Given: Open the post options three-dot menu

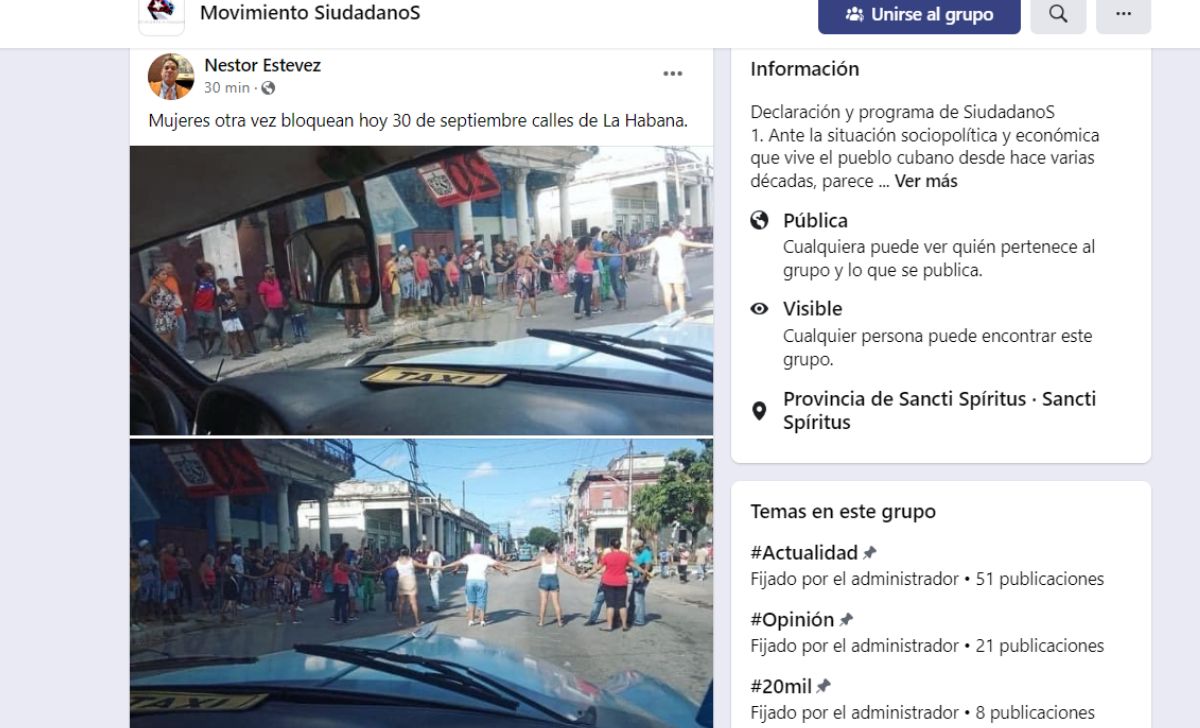Looking at the screenshot, I should [x=673, y=74].
